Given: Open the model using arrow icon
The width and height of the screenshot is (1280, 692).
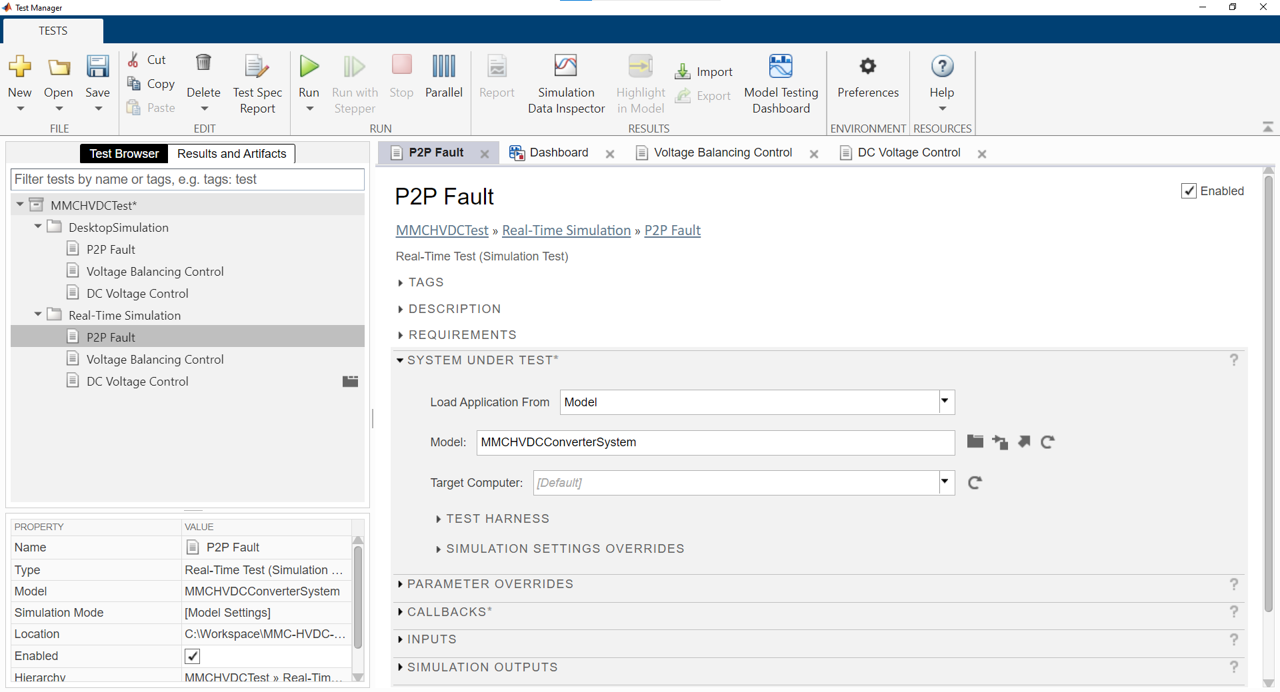Looking at the screenshot, I should [x=1024, y=442].
